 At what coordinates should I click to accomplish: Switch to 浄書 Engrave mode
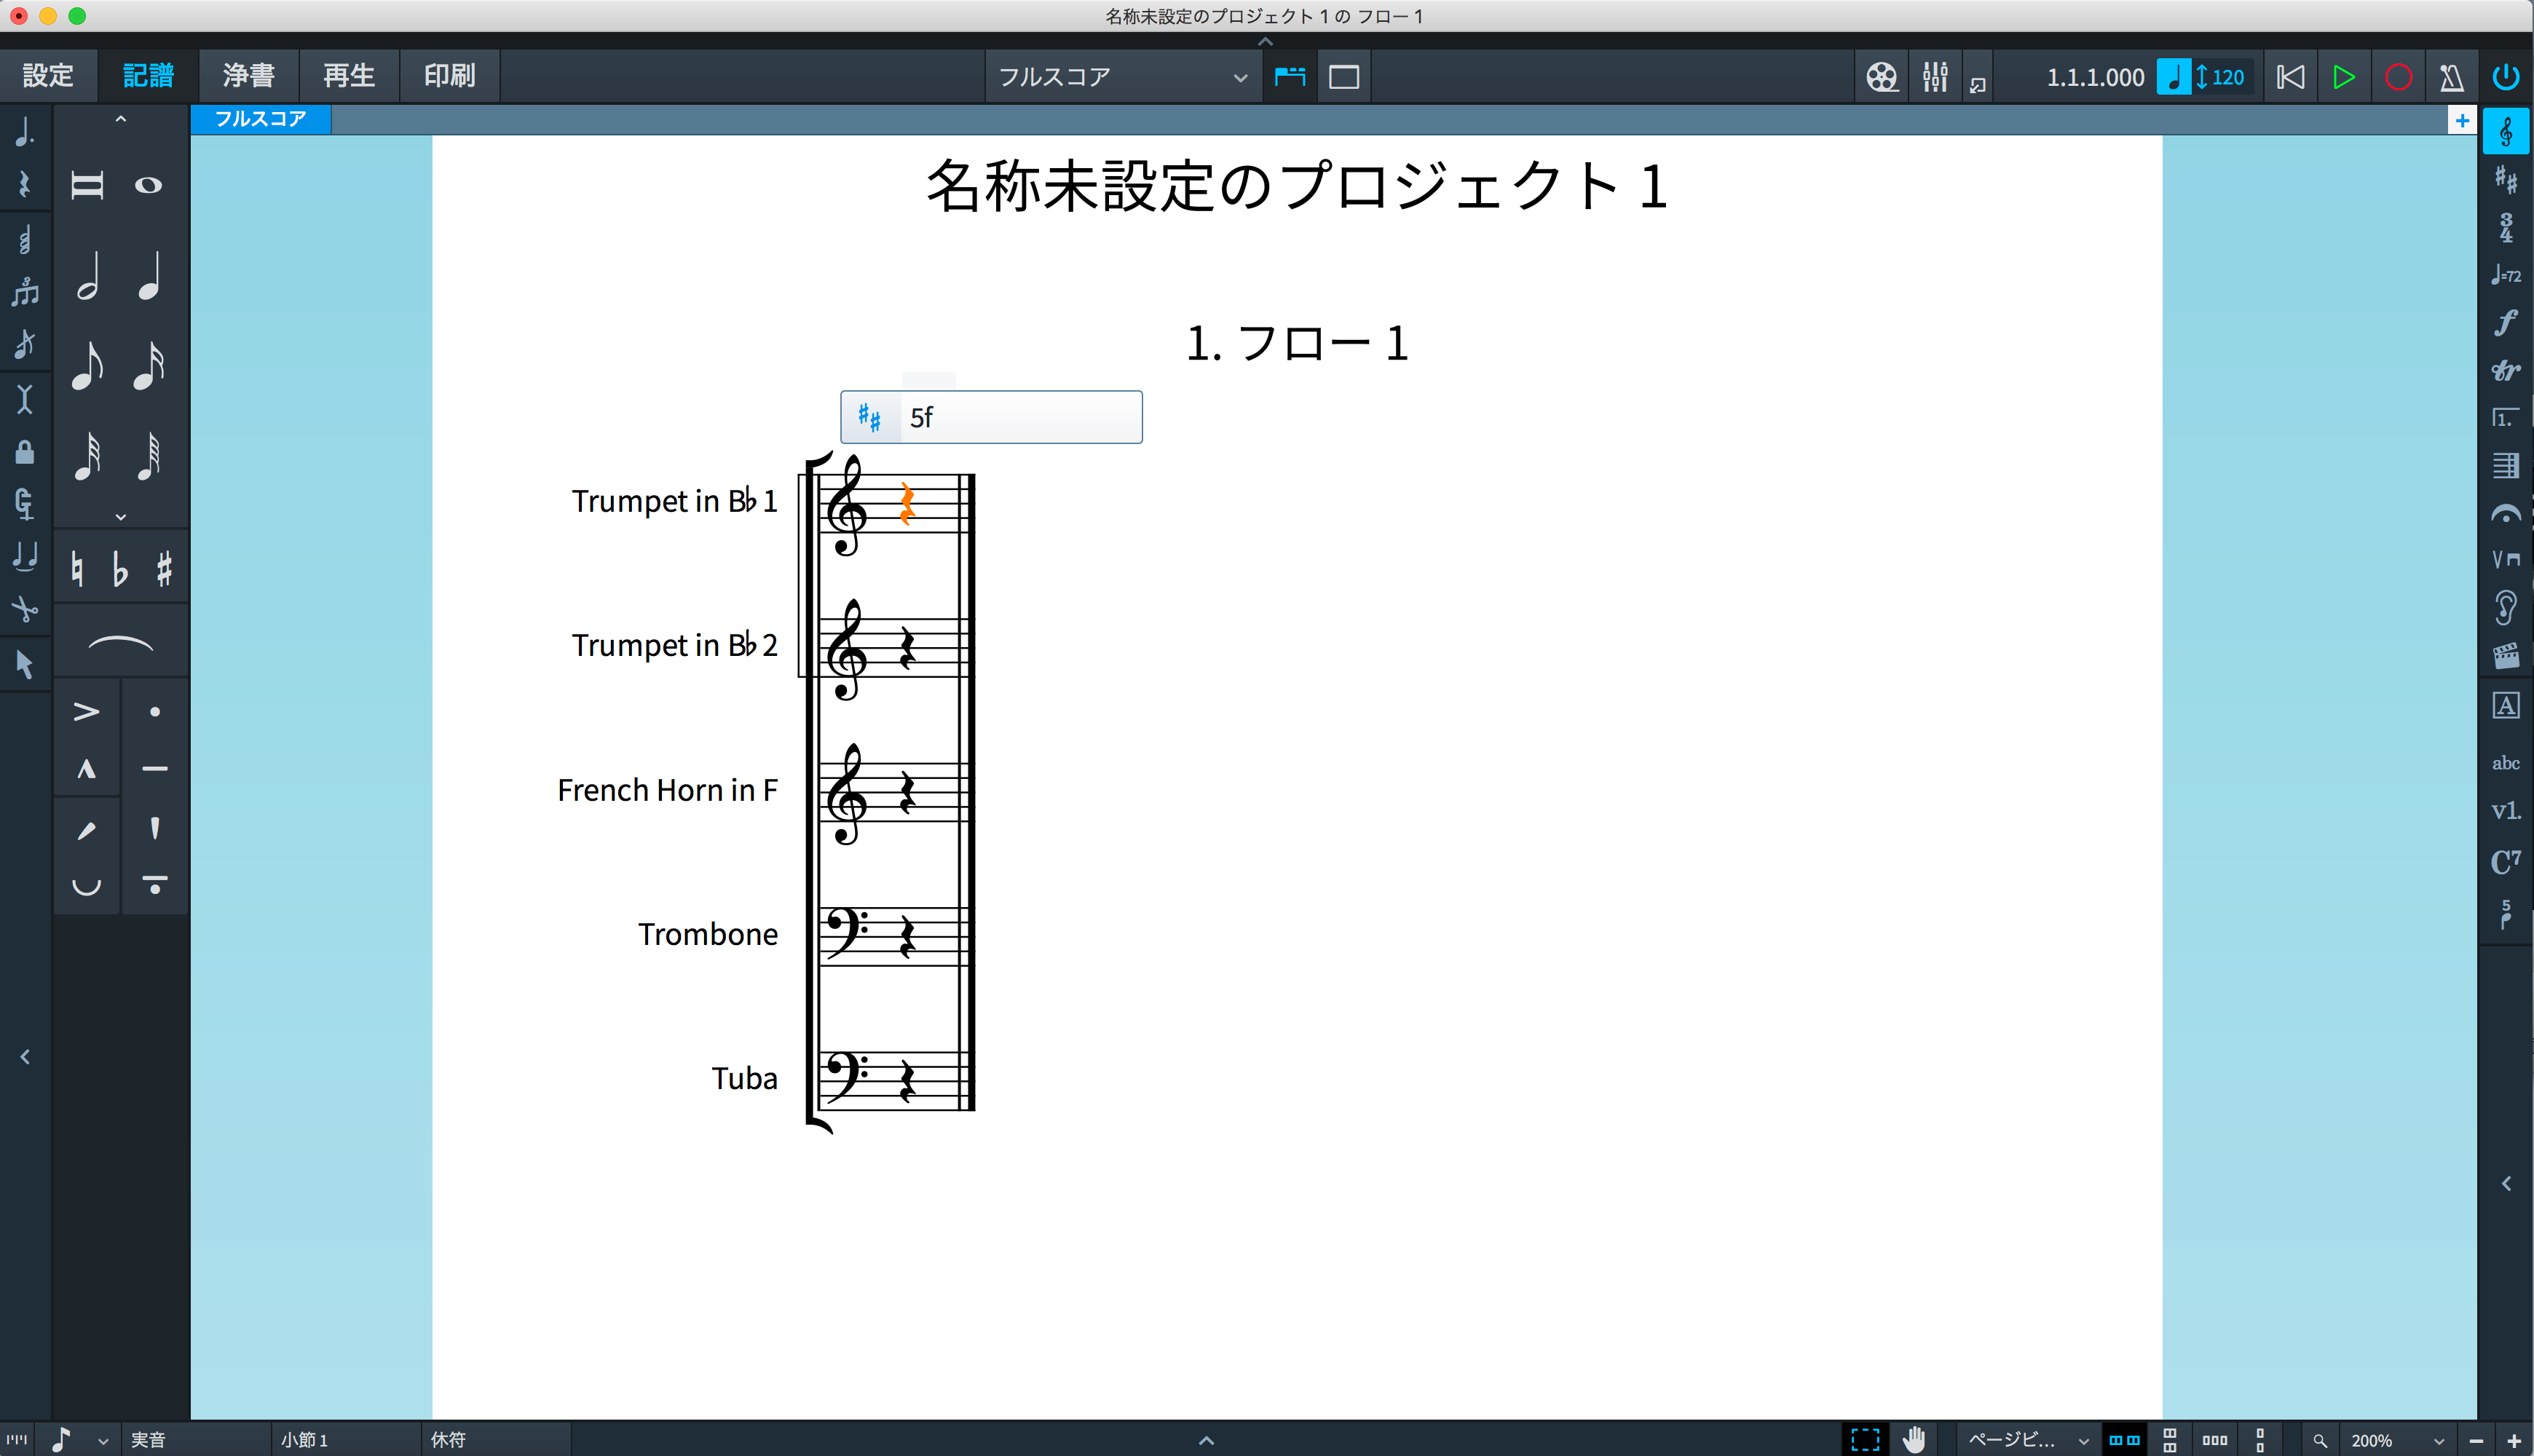(249, 76)
